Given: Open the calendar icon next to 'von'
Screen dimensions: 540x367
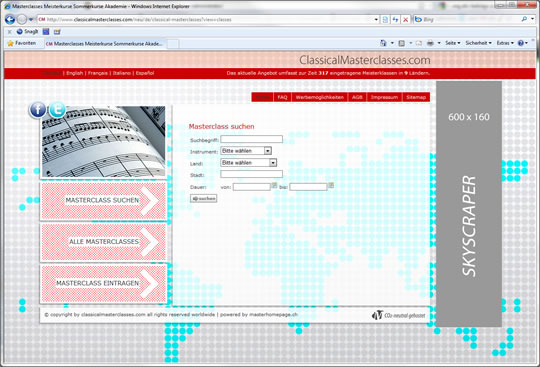Looking at the screenshot, I should tap(274, 185).
